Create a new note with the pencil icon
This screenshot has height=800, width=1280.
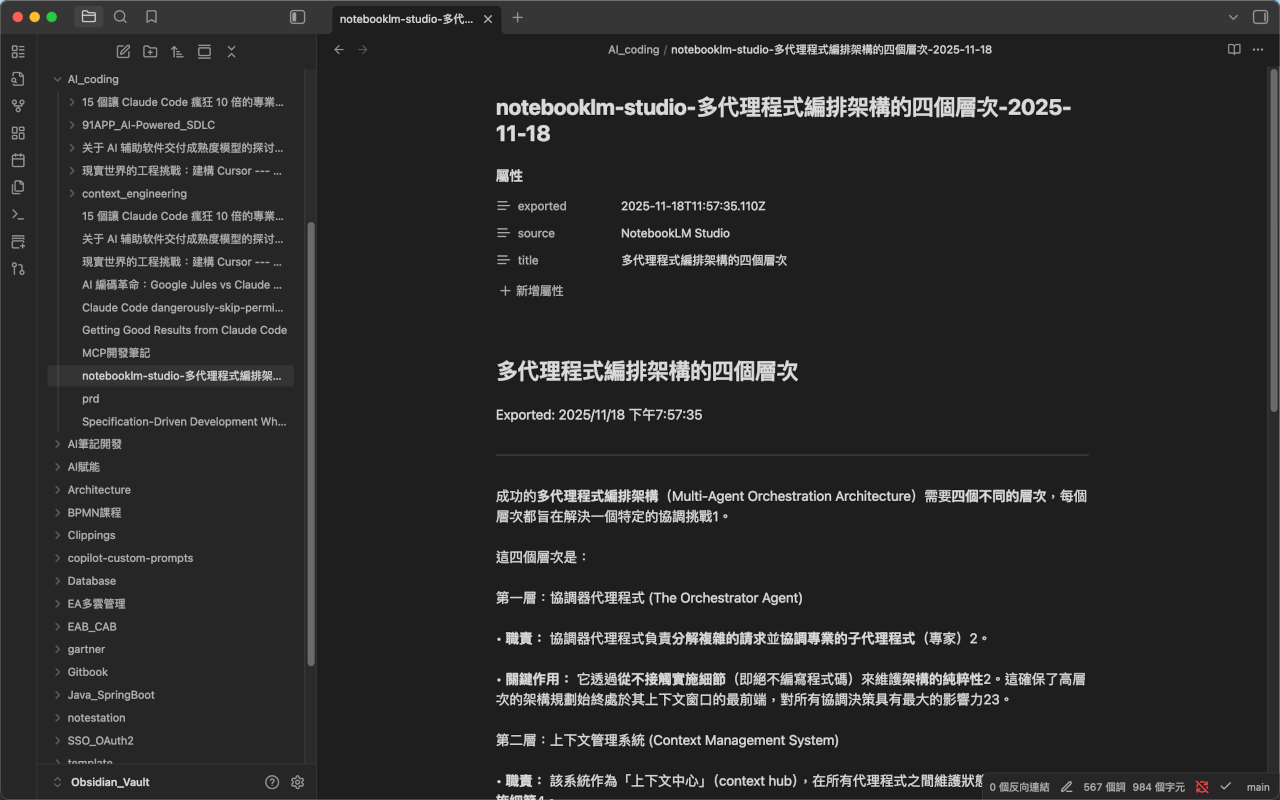point(123,51)
